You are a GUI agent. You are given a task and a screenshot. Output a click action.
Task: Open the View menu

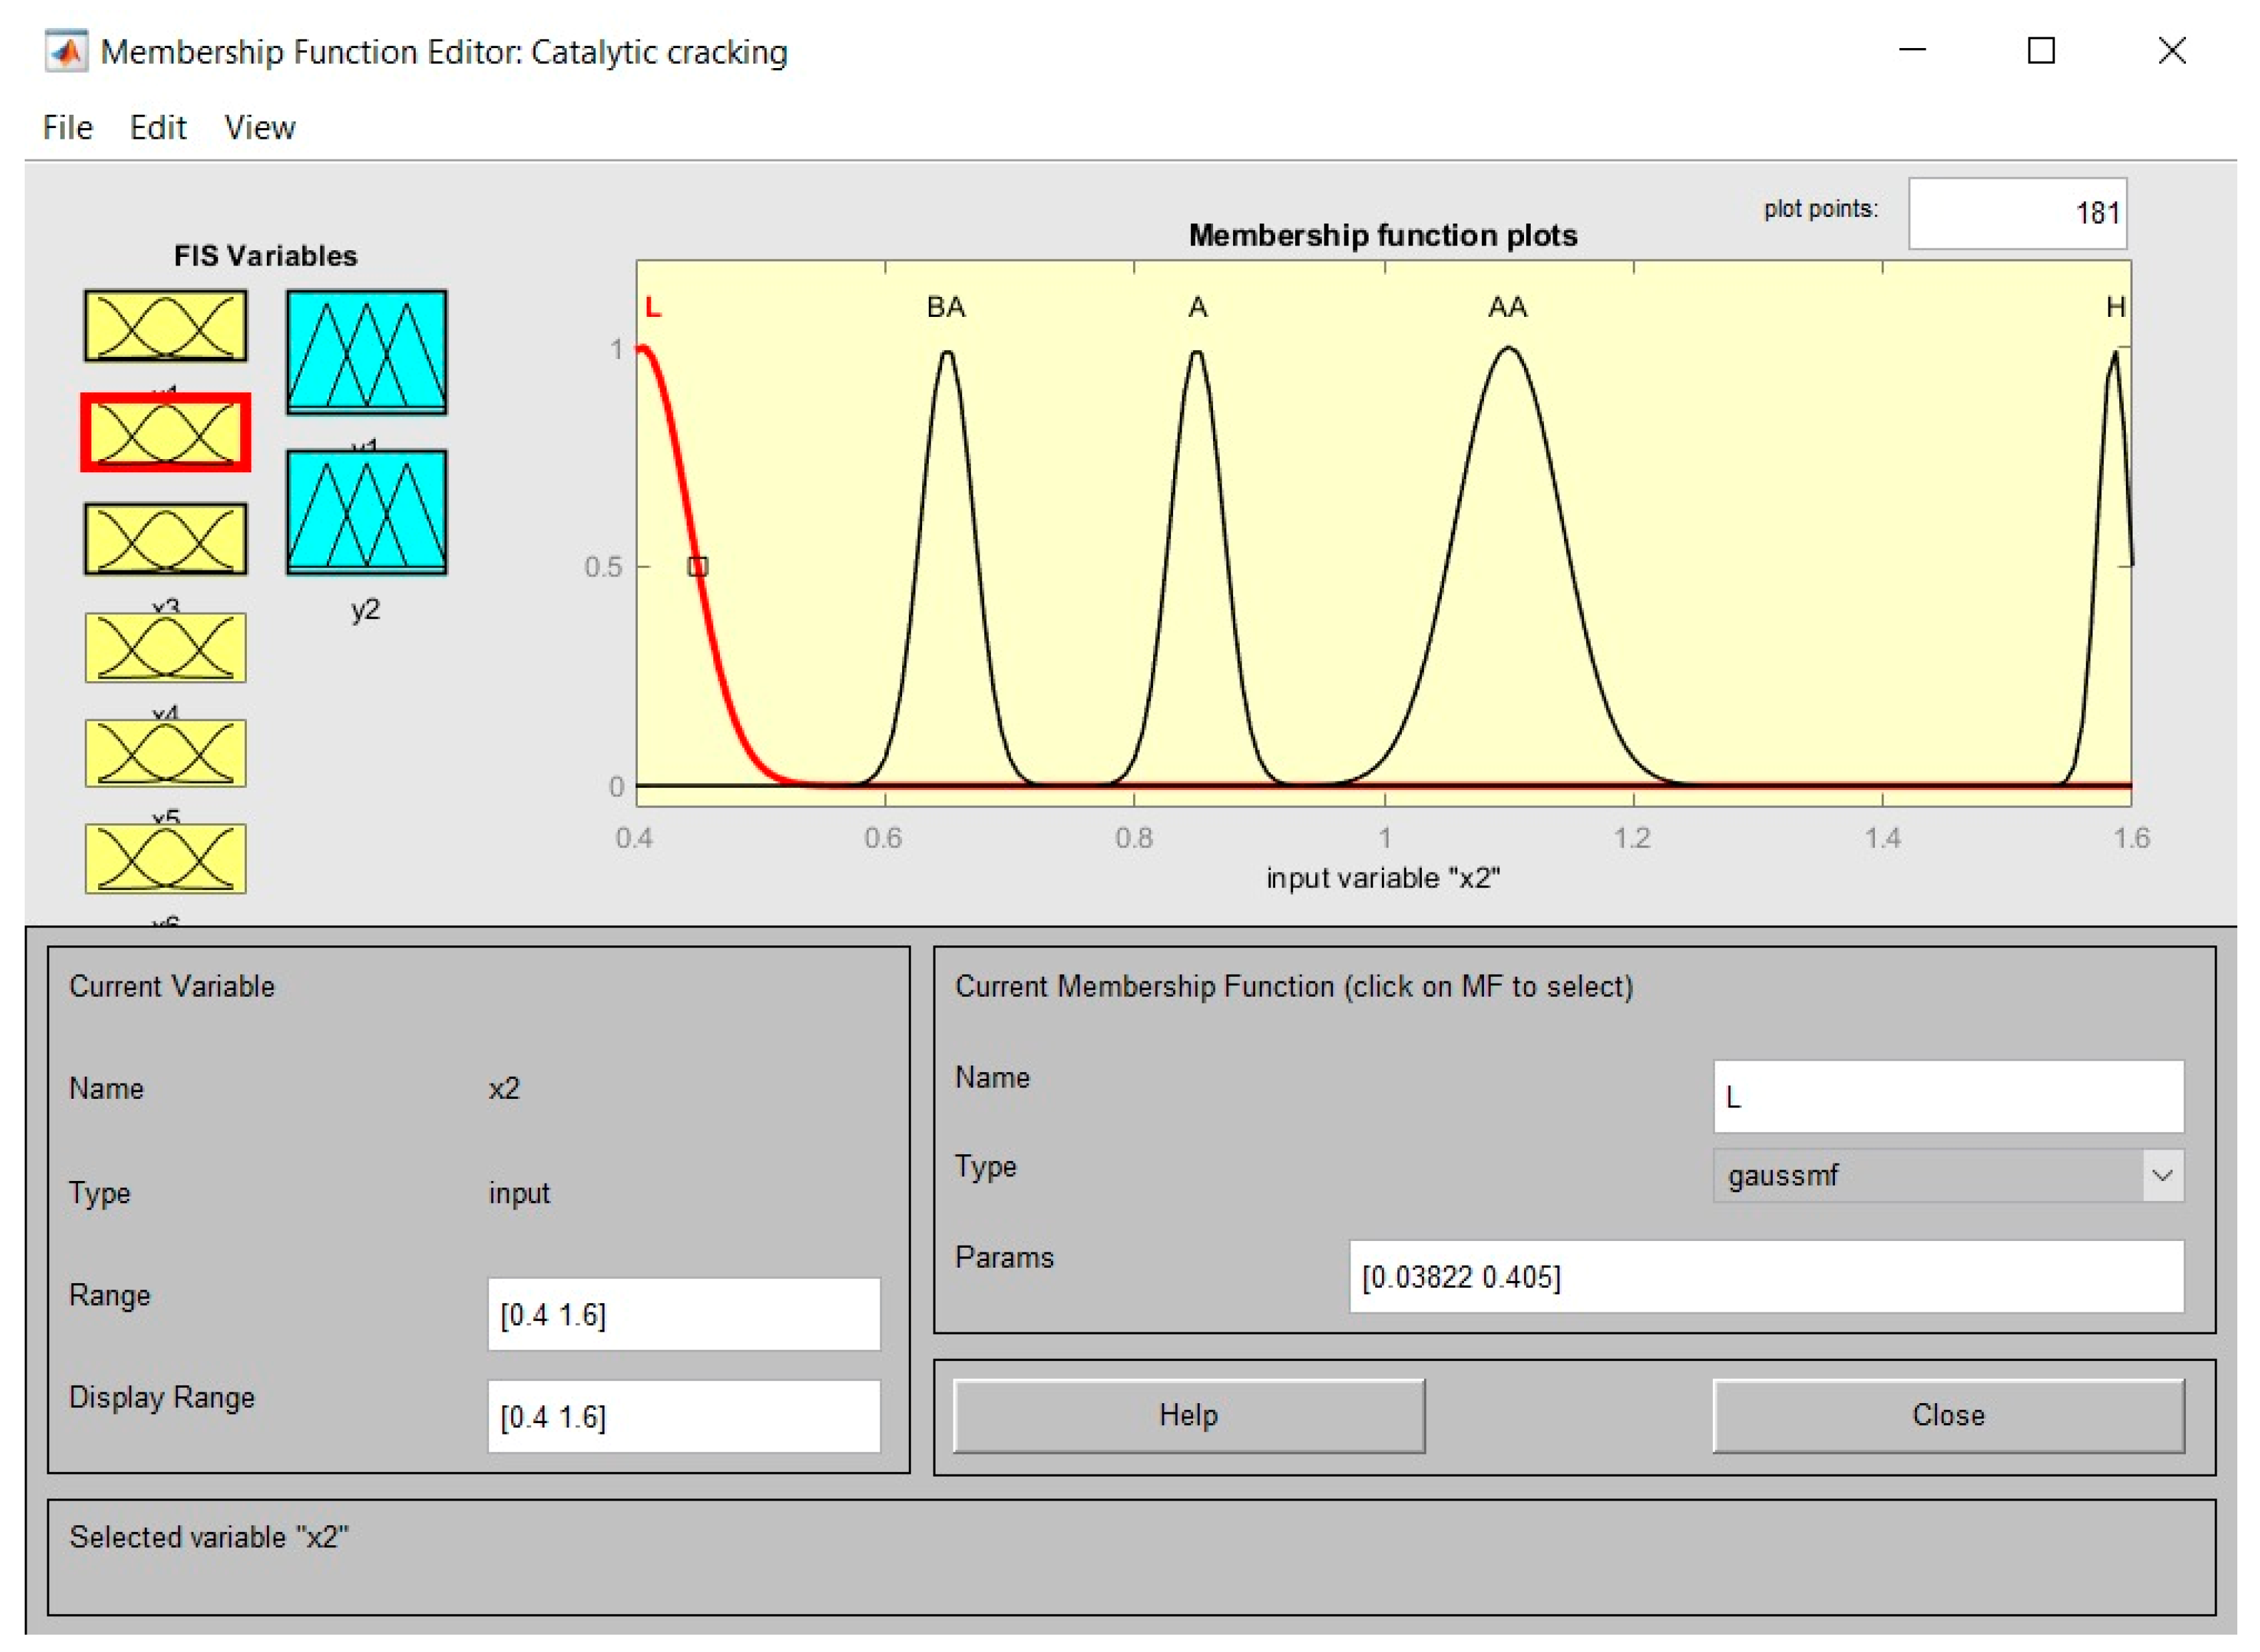pos(259,128)
